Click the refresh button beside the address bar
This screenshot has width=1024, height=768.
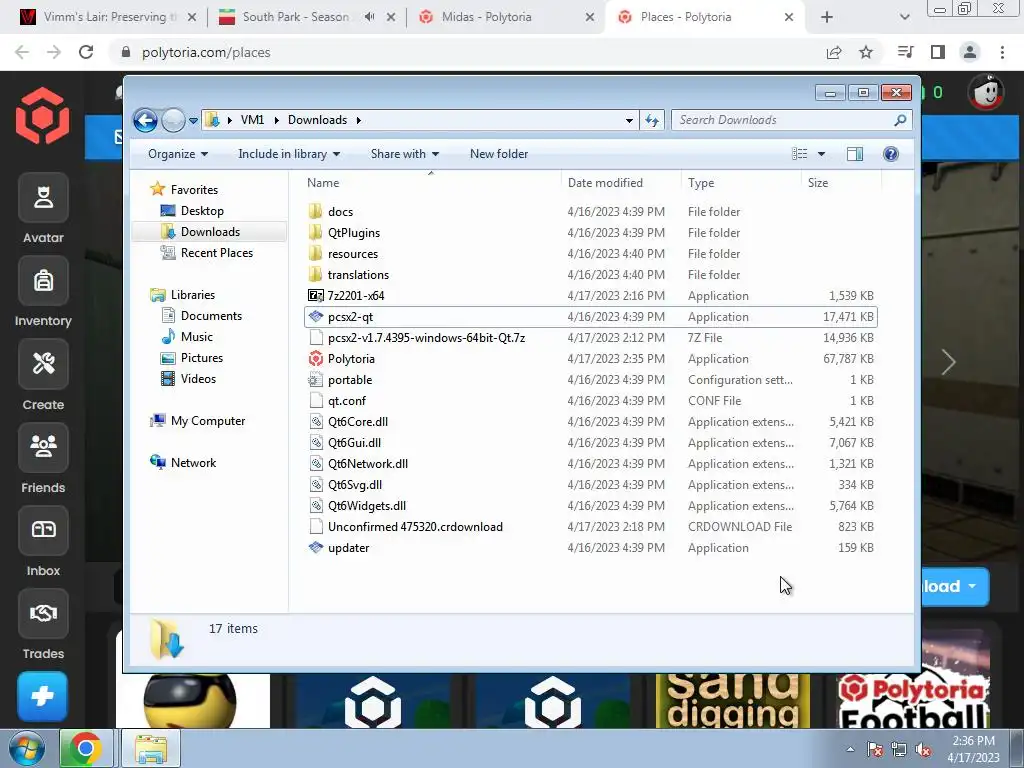[x=652, y=120]
